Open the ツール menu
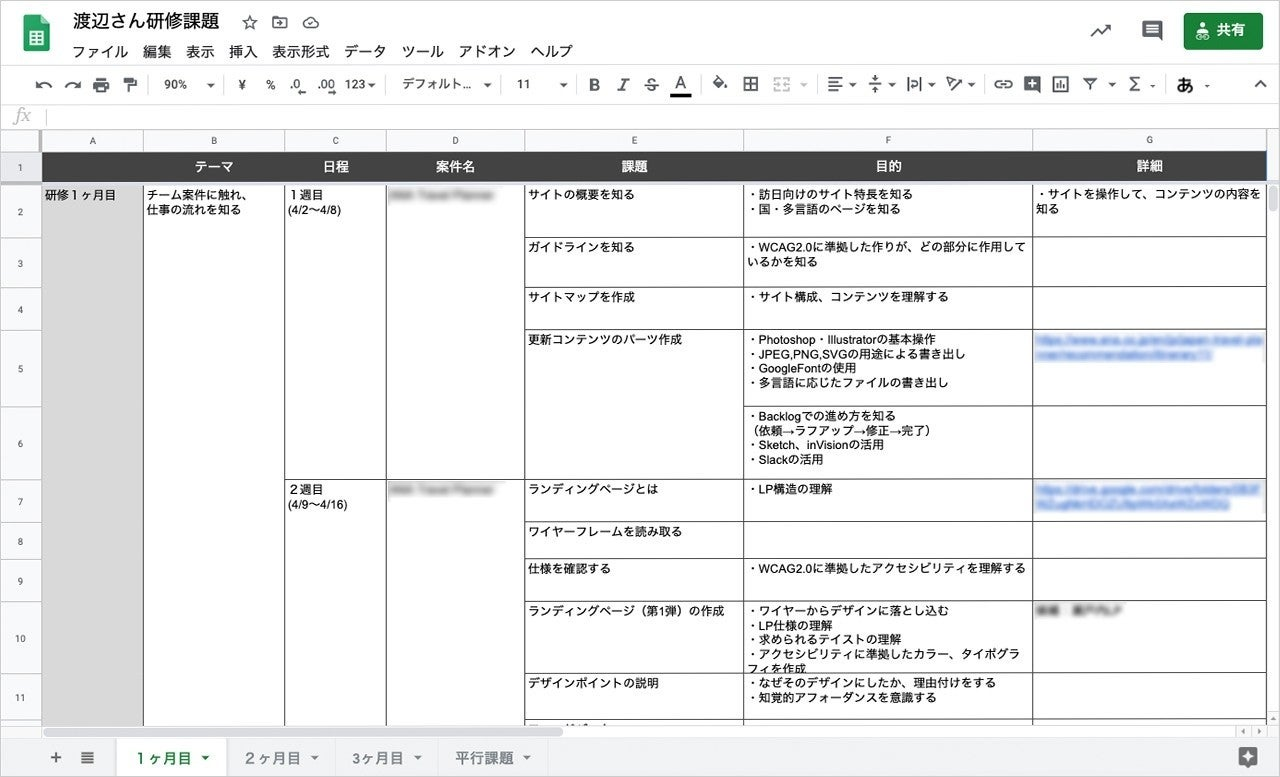The height and width of the screenshot is (777, 1280). 423,52
